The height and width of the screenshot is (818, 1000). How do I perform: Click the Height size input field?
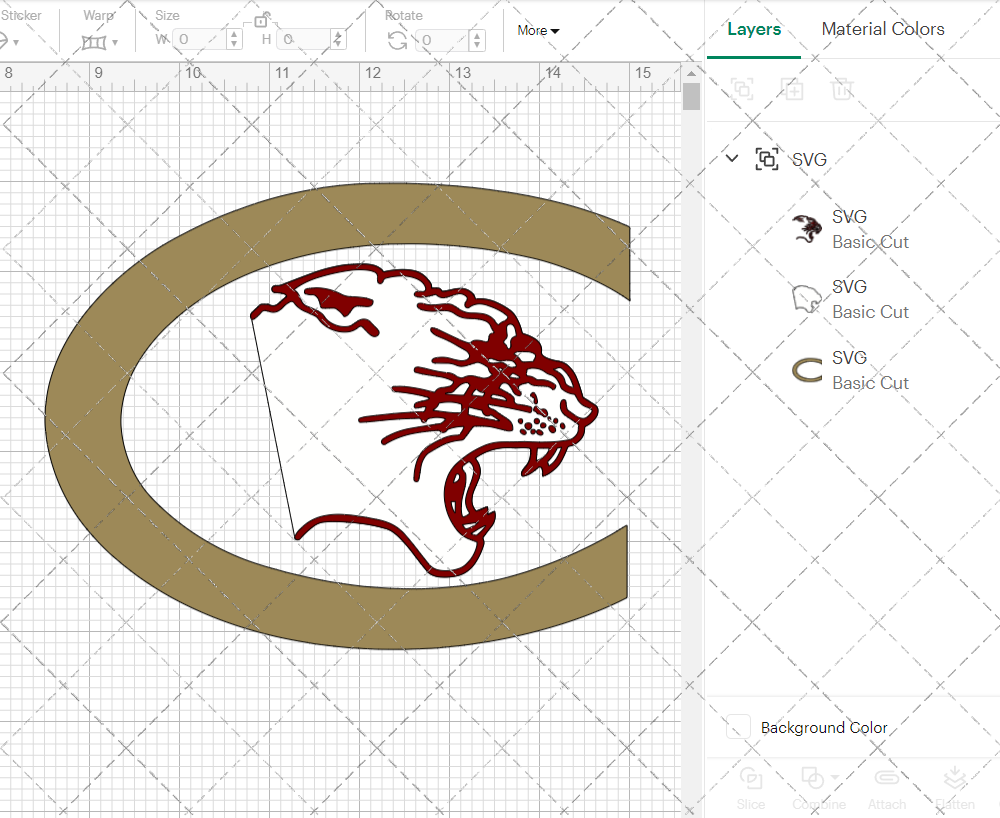tap(305, 40)
